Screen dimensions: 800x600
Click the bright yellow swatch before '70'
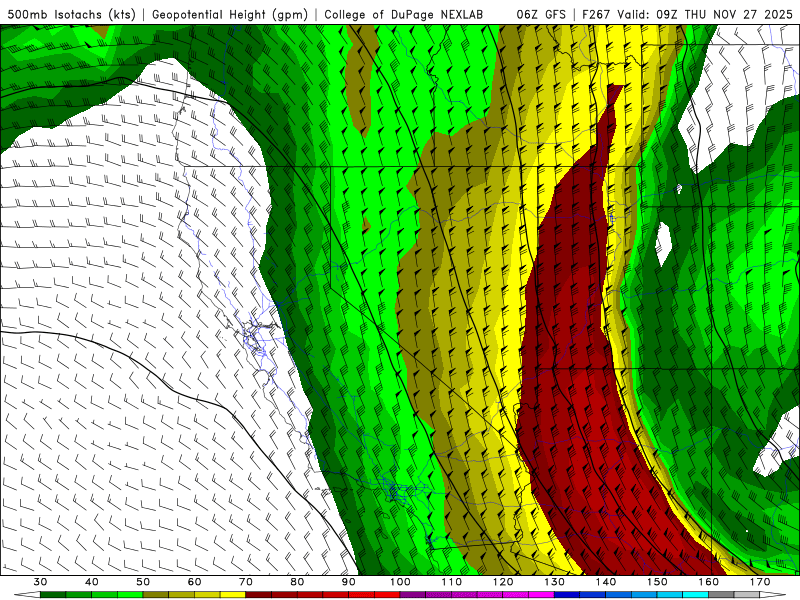pos(233,594)
